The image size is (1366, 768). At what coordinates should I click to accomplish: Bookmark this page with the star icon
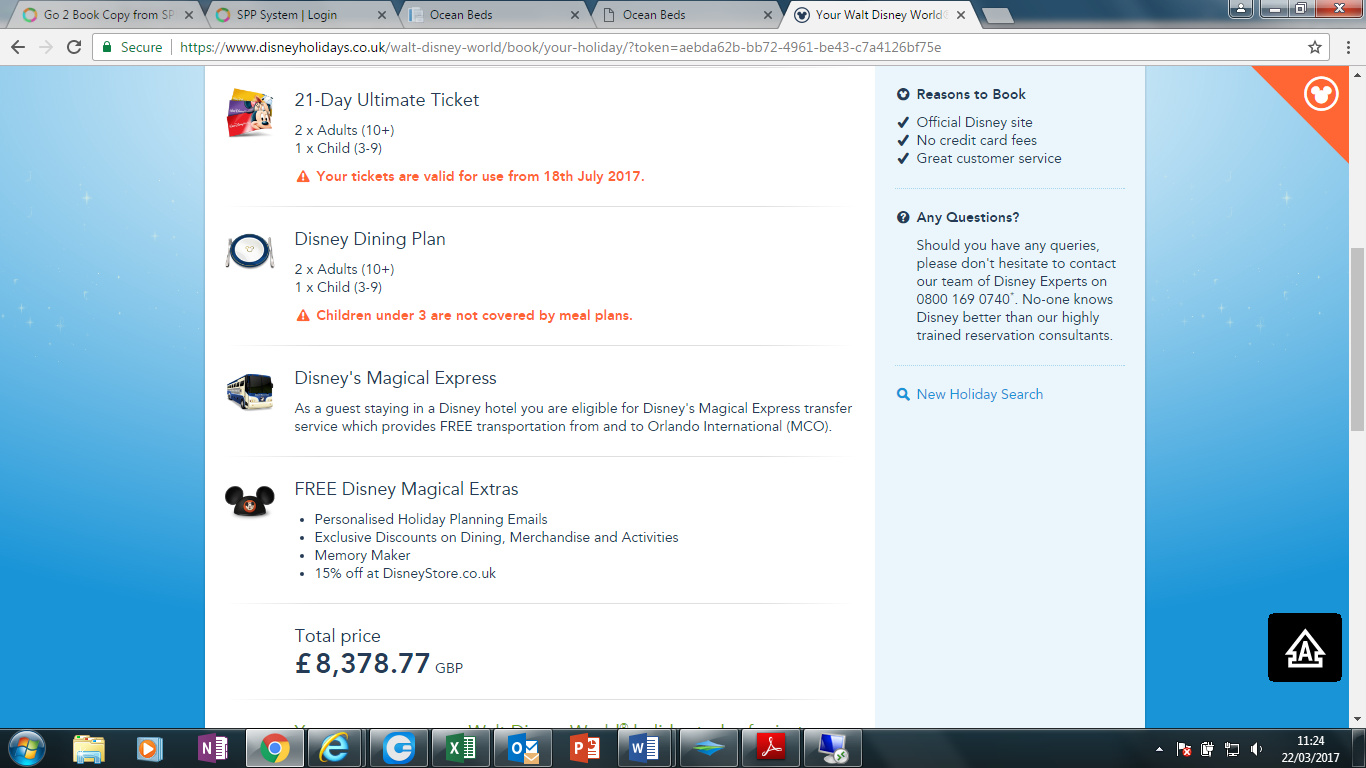point(1315,47)
